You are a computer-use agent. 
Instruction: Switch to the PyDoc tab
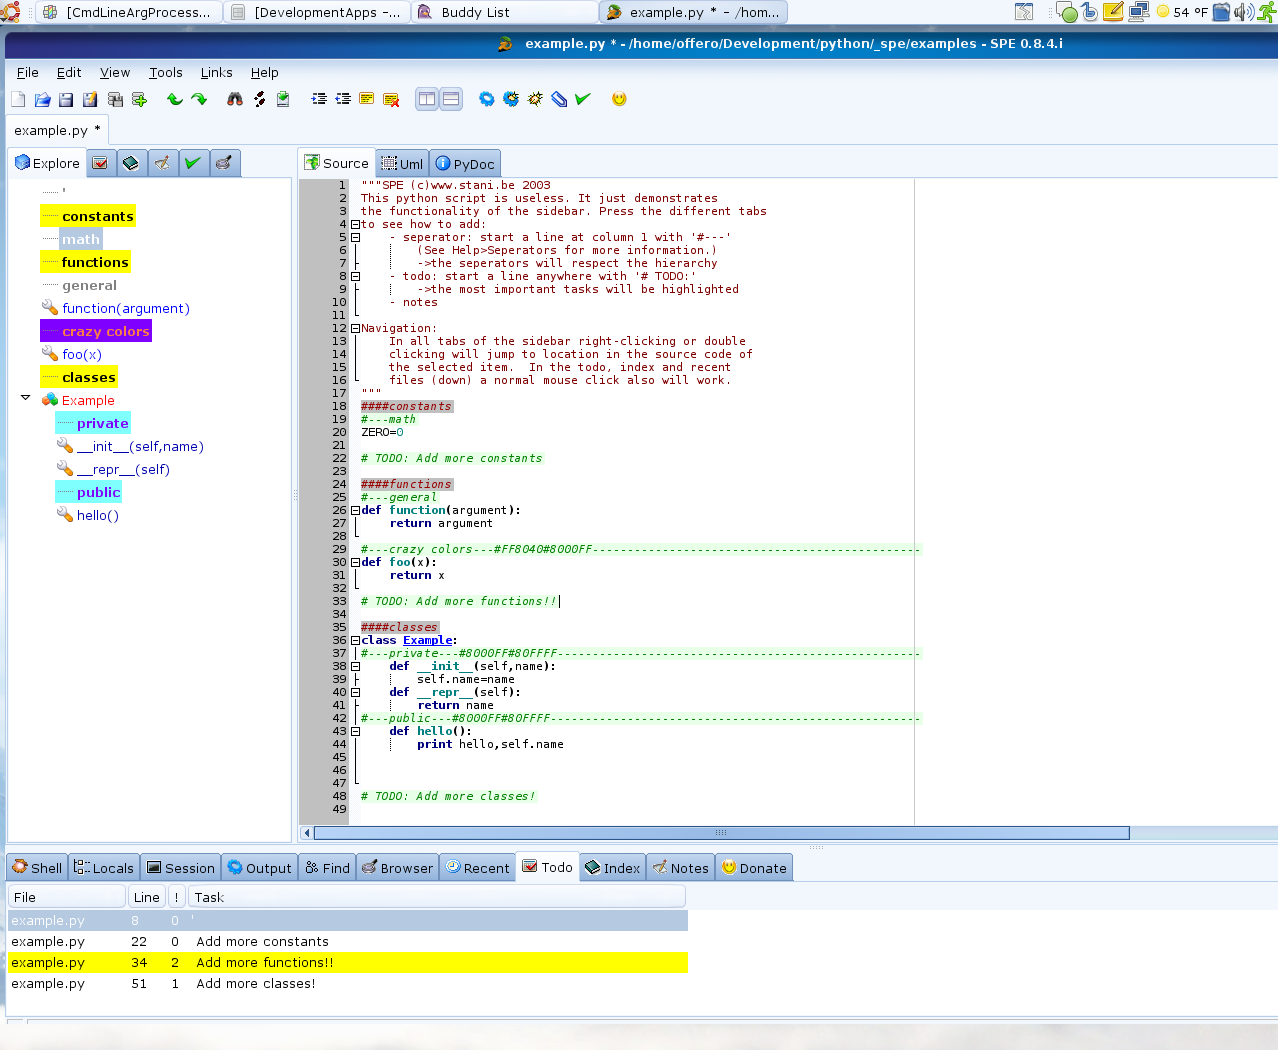[465, 164]
